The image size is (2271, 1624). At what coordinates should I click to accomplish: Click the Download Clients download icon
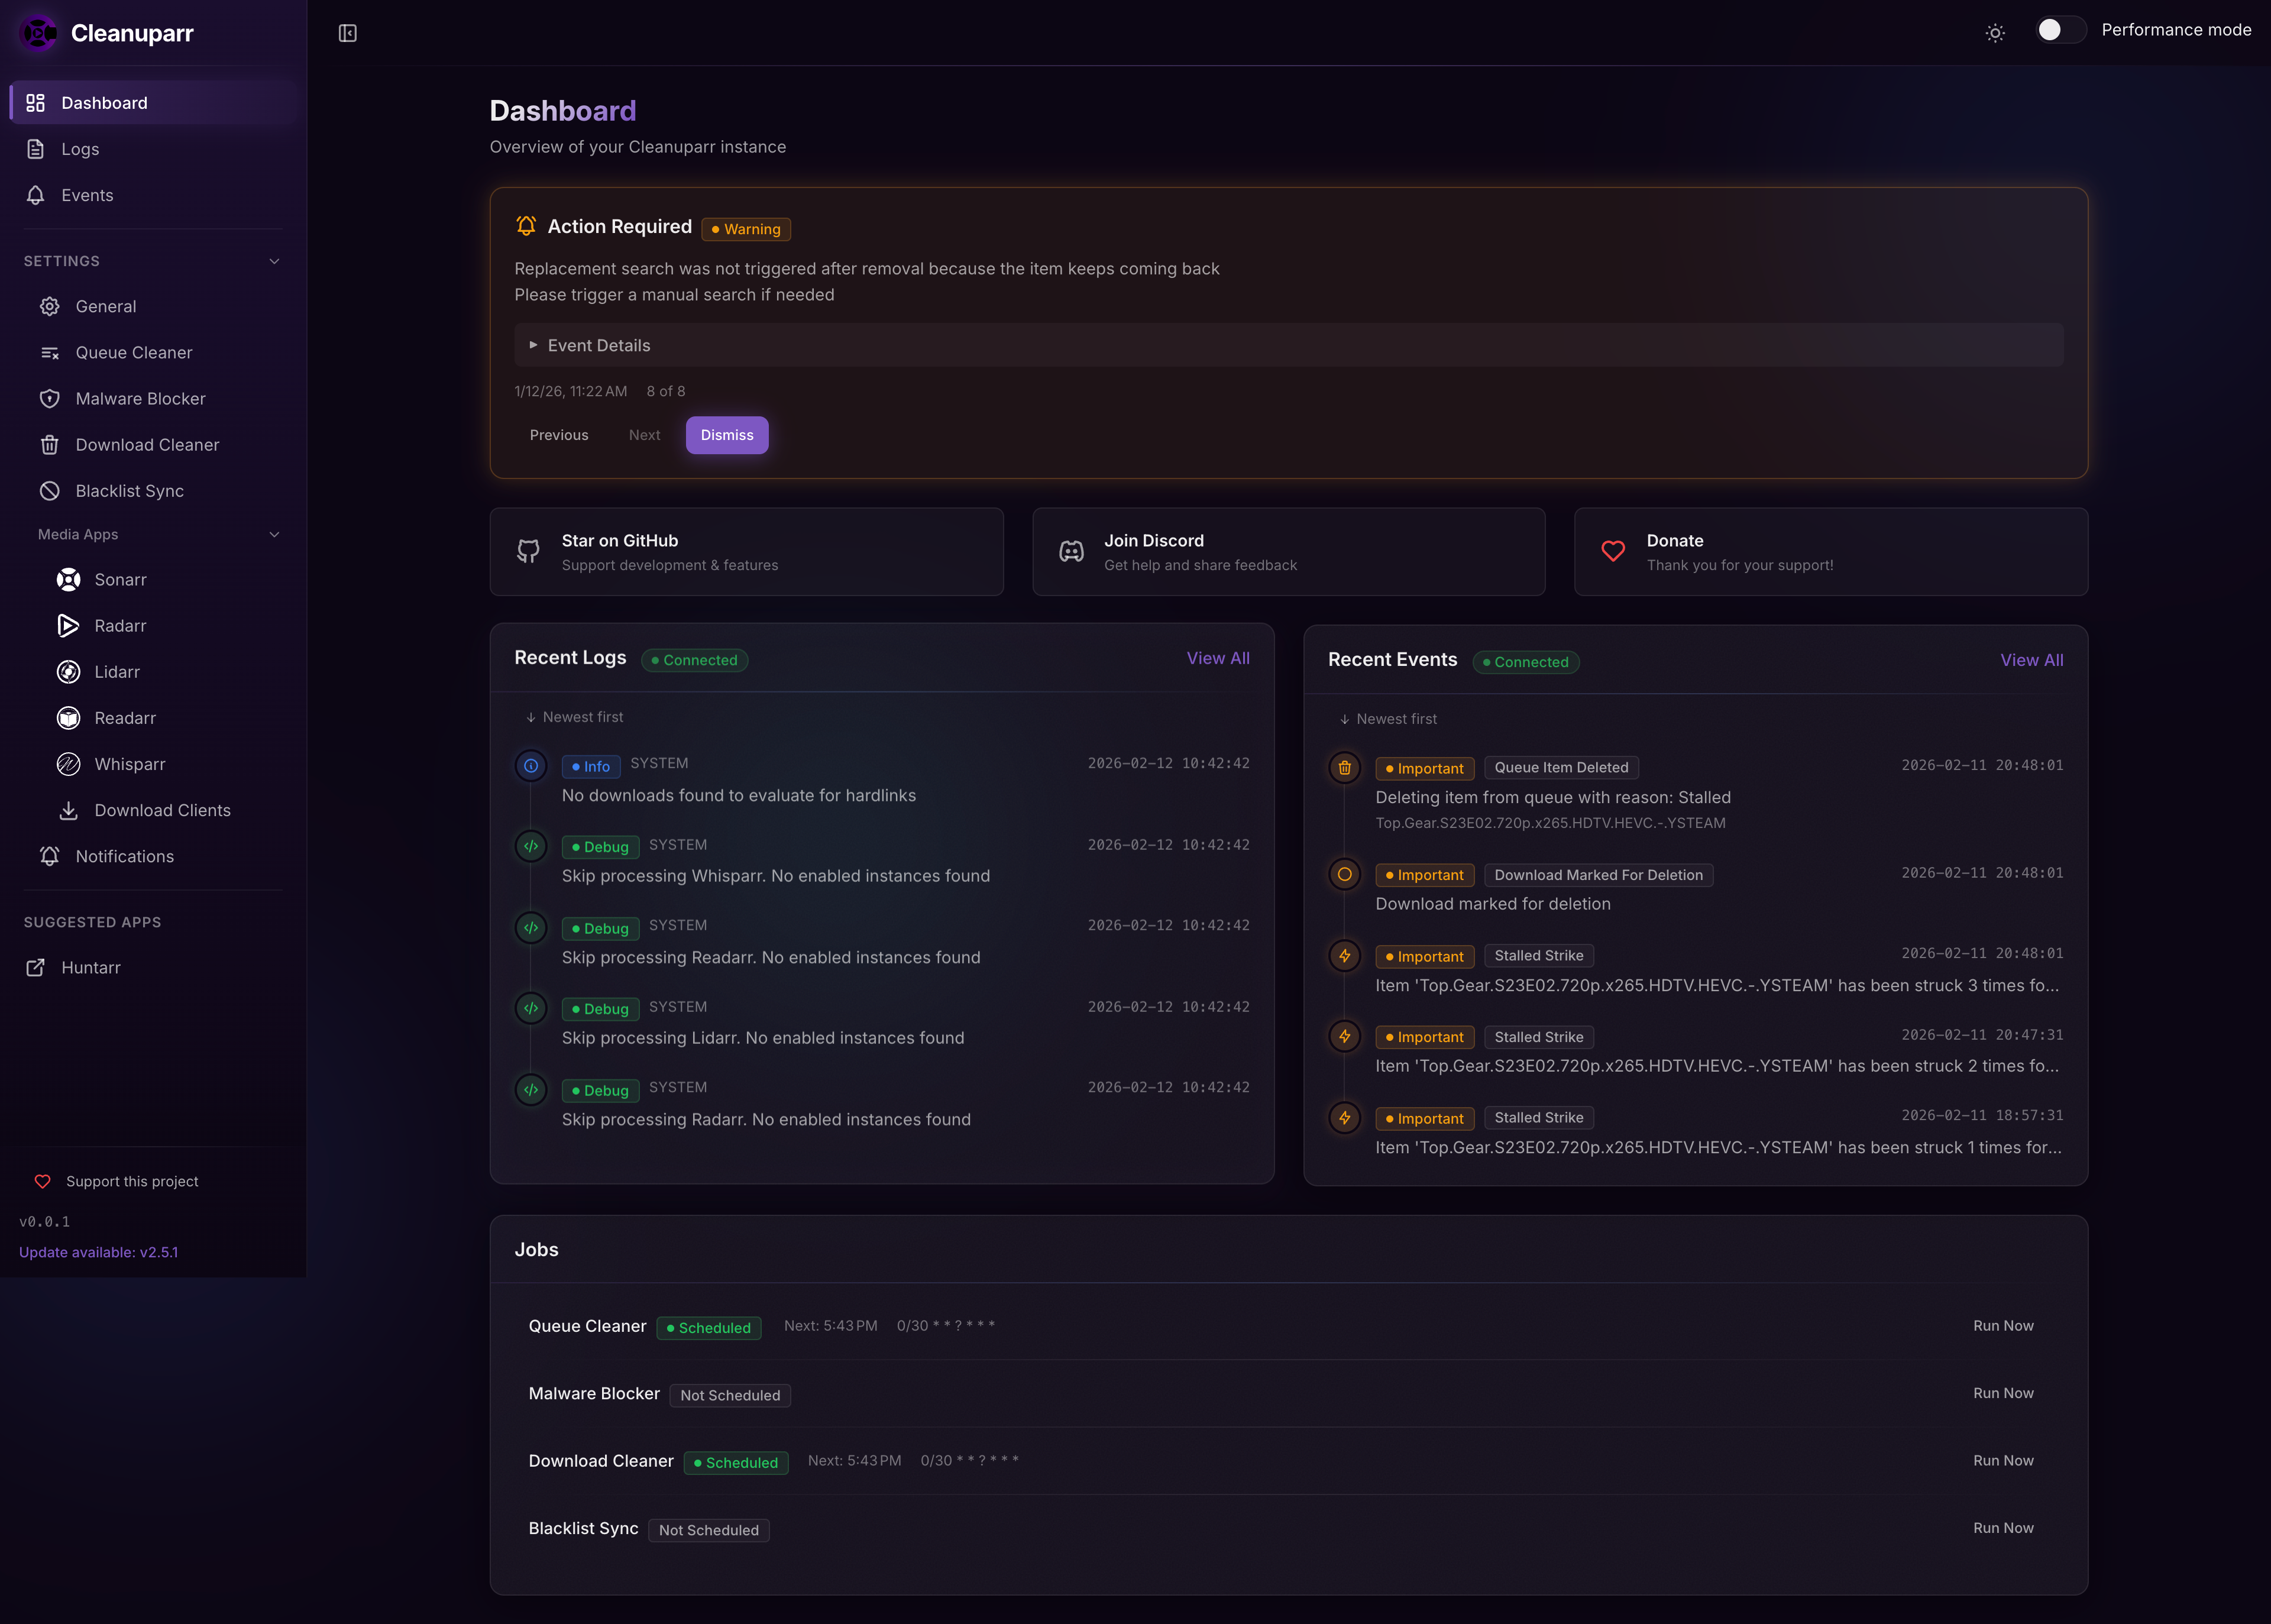[68, 810]
